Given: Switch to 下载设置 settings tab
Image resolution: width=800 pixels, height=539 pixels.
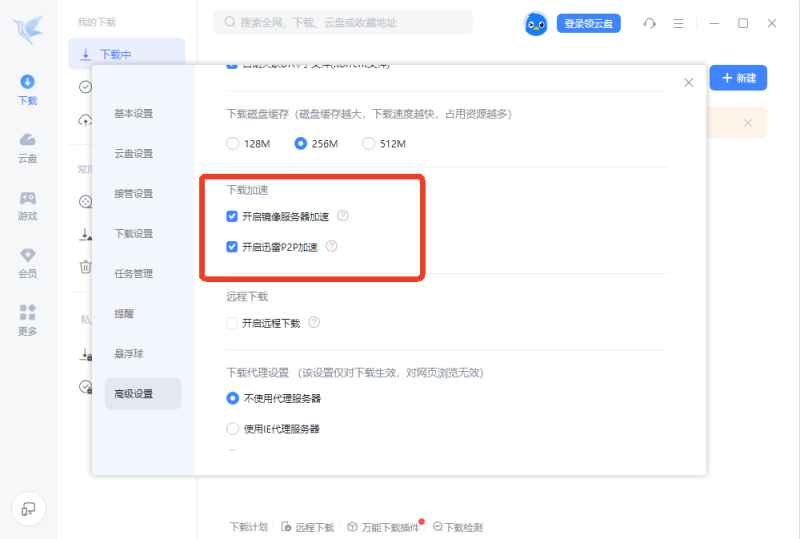Looking at the screenshot, I should pyautogui.click(x=134, y=234).
